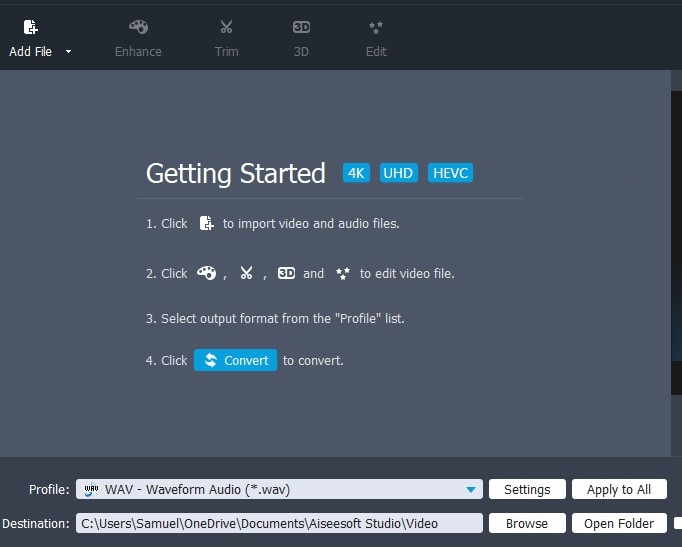682x547 pixels.
Task: Click "to import video and audio files." text
Action: point(311,223)
